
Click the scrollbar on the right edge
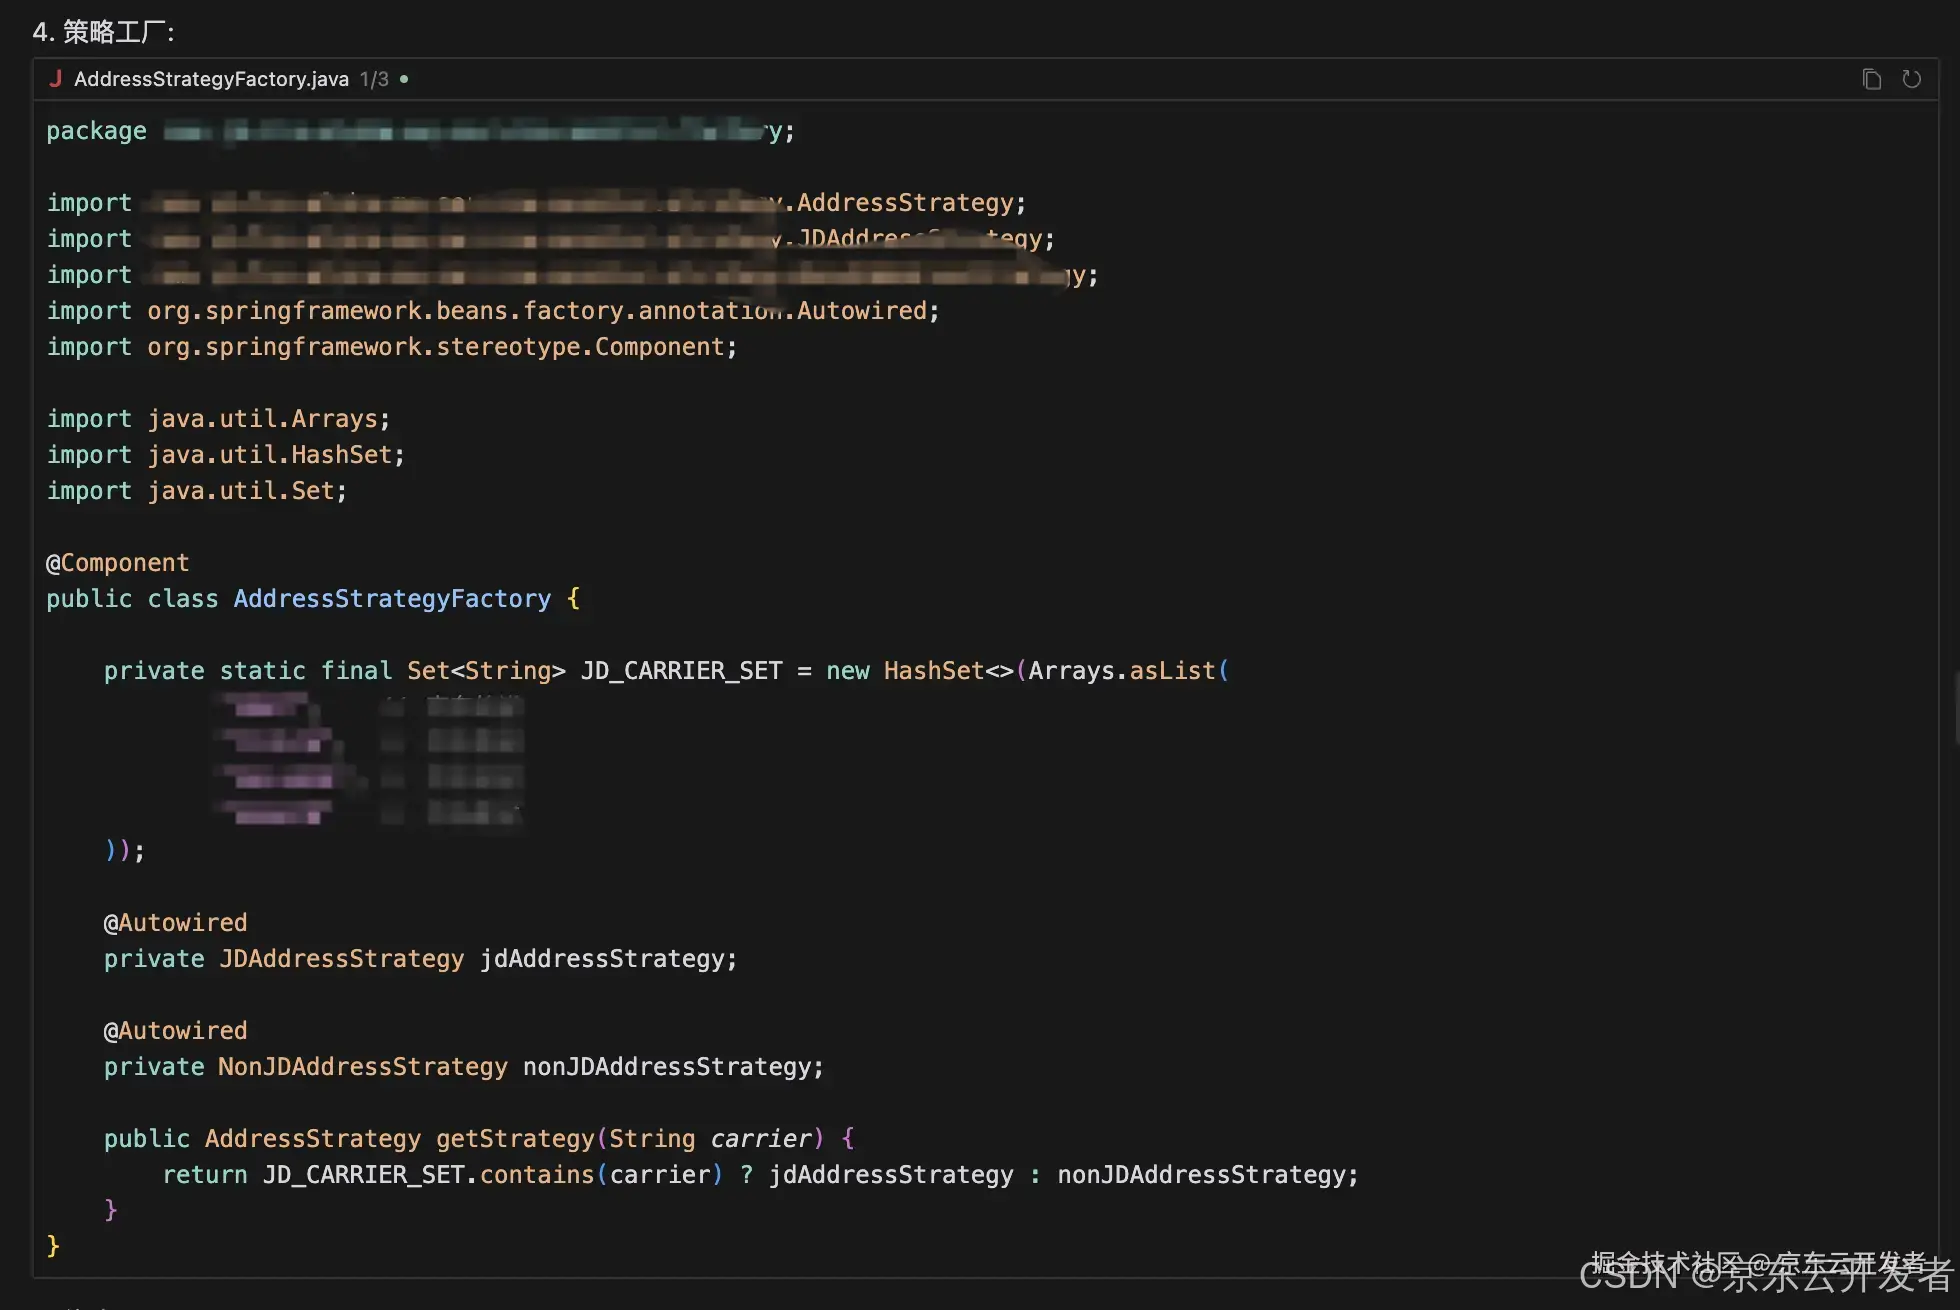pos(1956,708)
